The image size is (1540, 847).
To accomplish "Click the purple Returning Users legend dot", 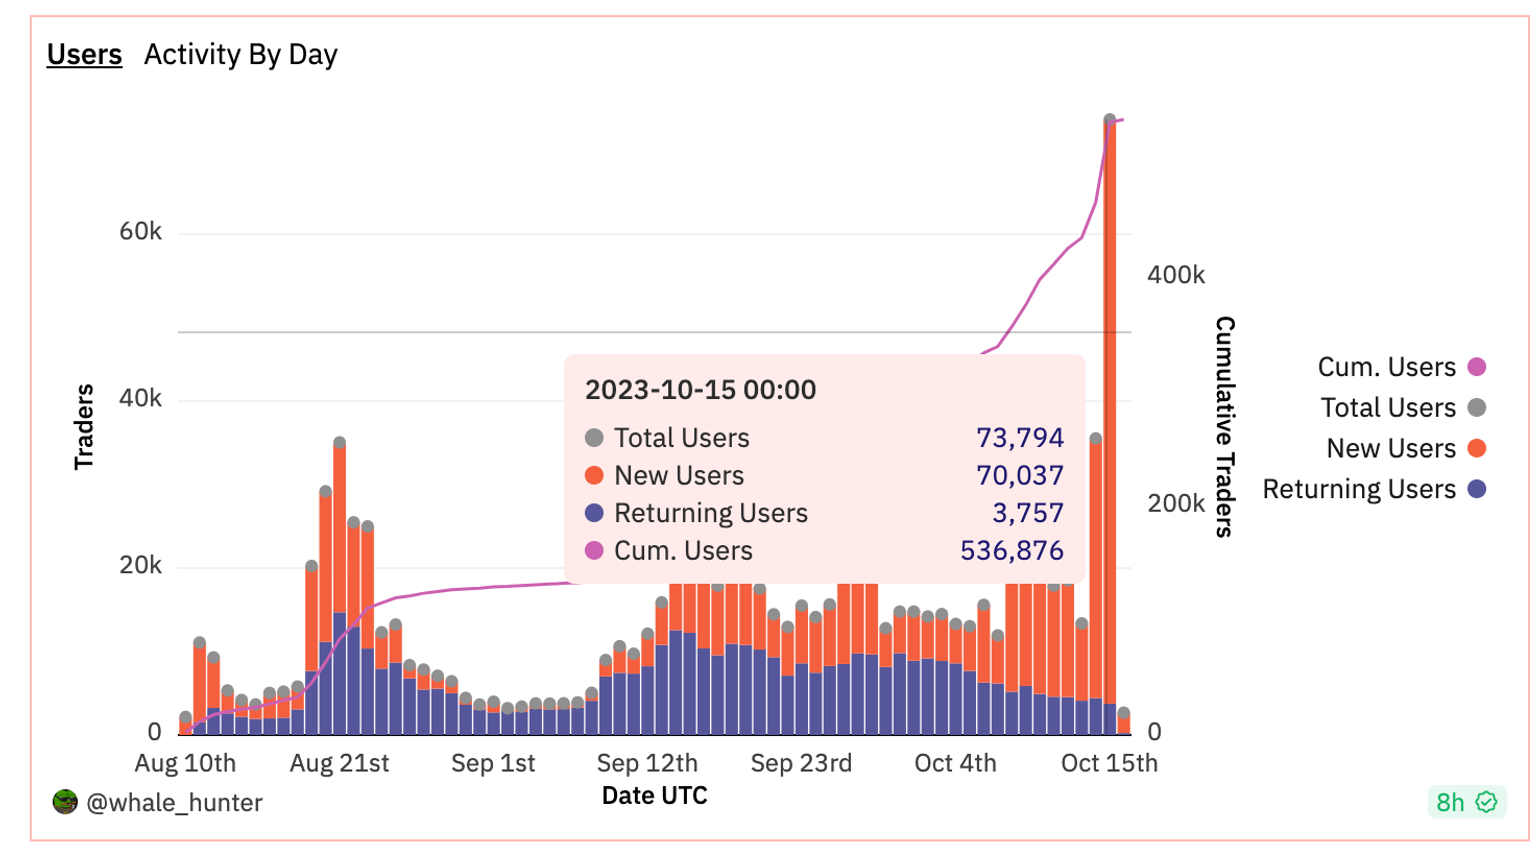I will (1476, 489).
